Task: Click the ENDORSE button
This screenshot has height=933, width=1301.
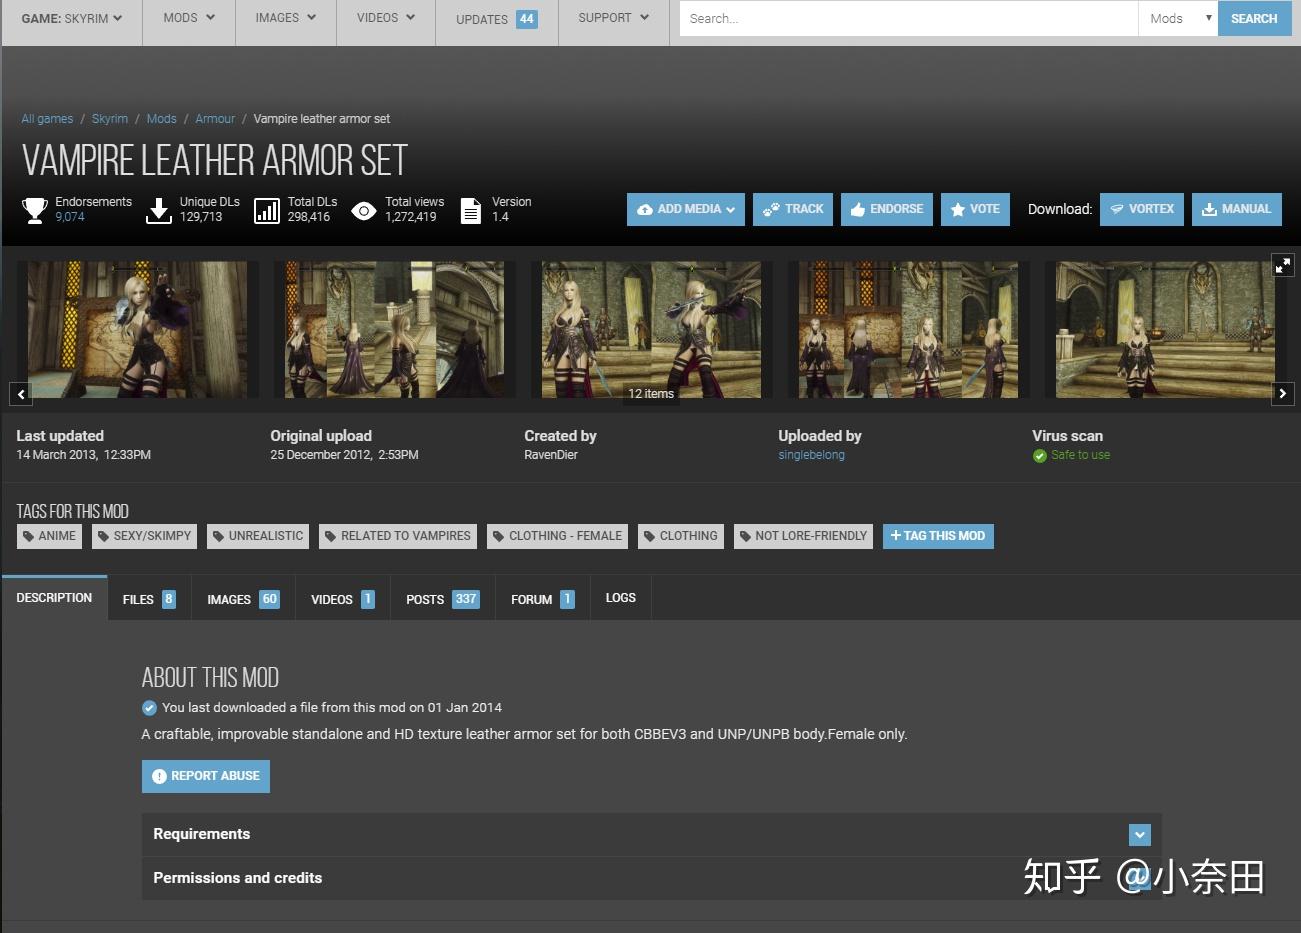Action: click(887, 209)
